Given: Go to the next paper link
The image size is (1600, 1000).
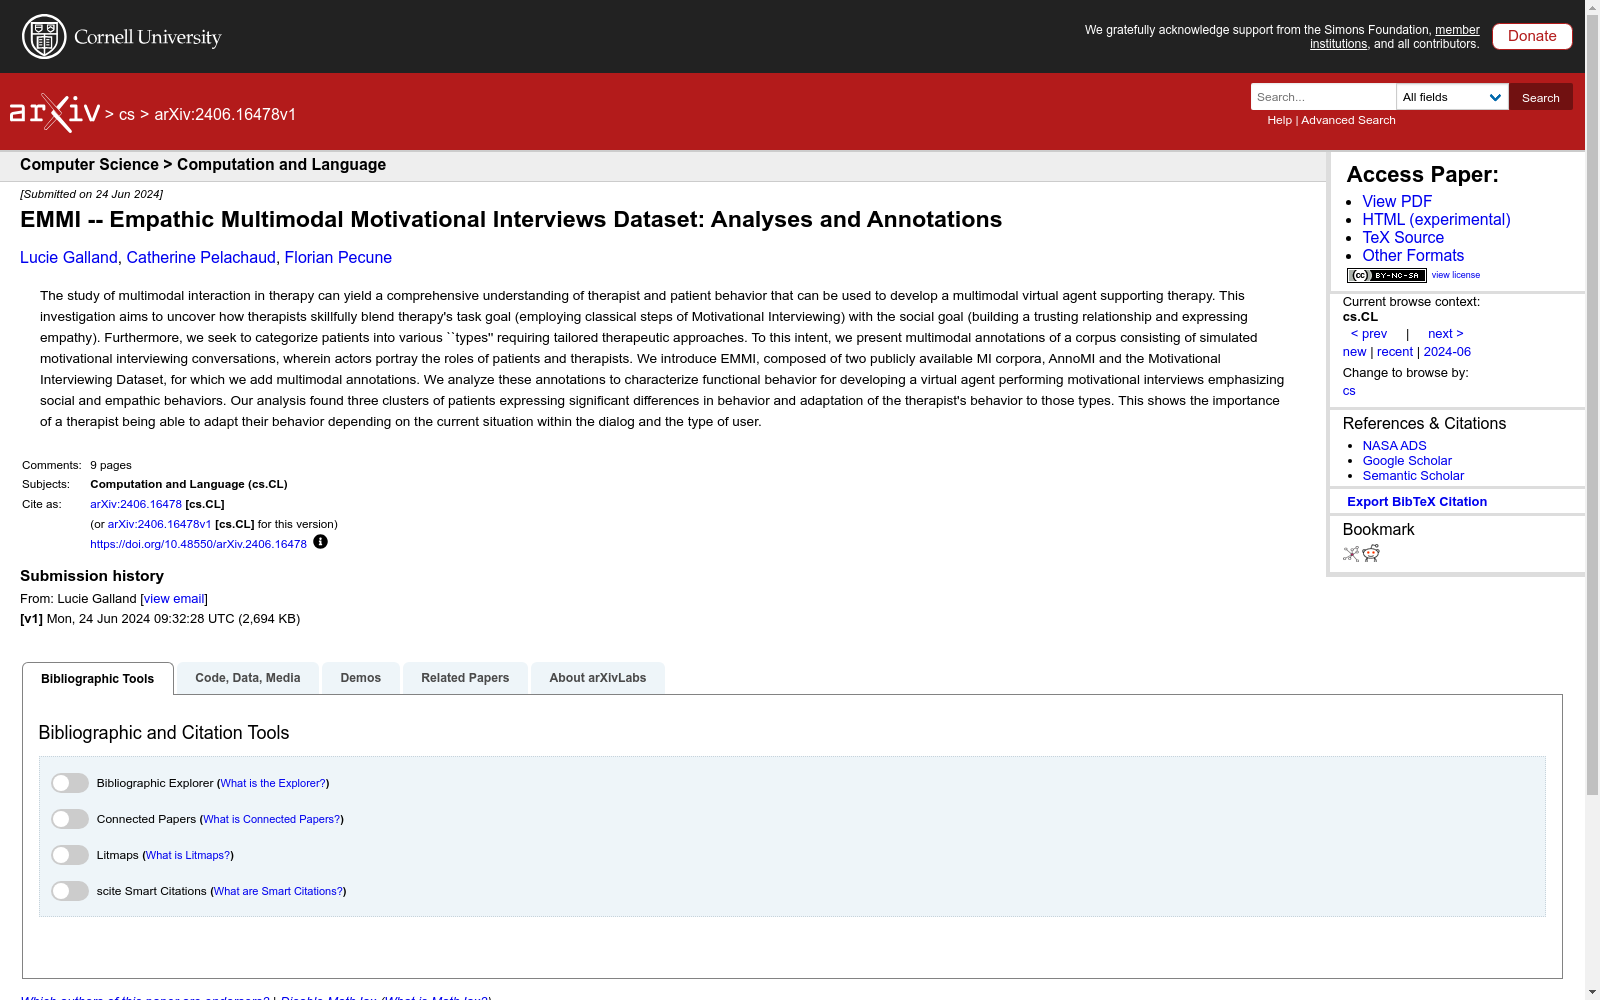Looking at the screenshot, I should [1446, 334].
